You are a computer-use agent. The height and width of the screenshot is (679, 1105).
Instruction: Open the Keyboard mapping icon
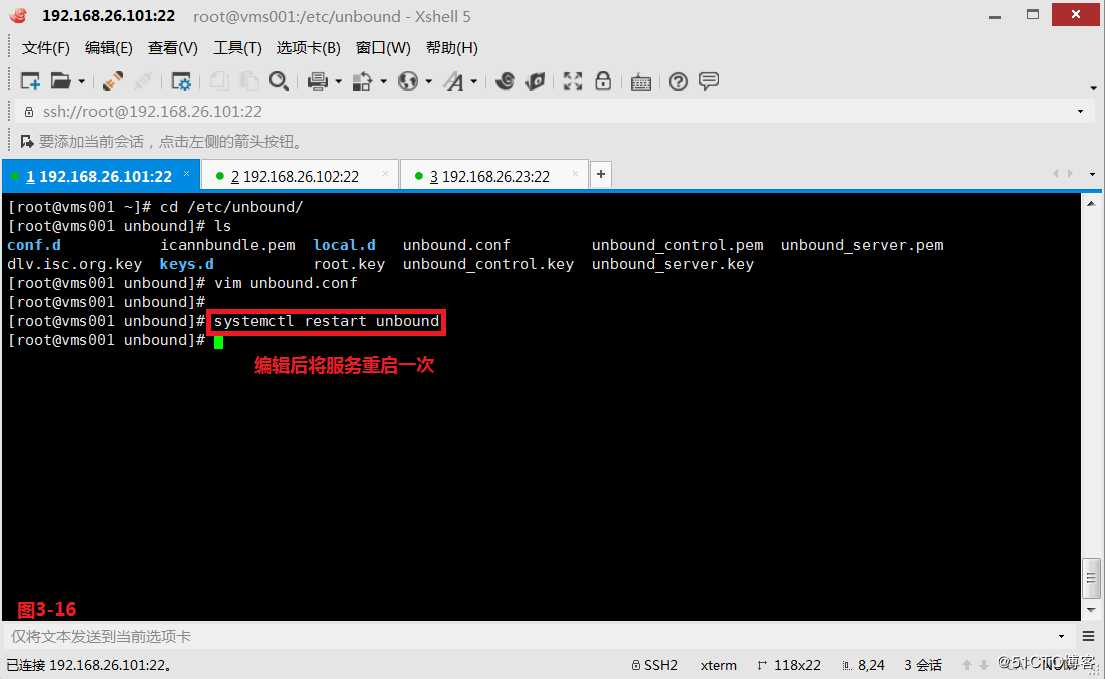[641, 82]
